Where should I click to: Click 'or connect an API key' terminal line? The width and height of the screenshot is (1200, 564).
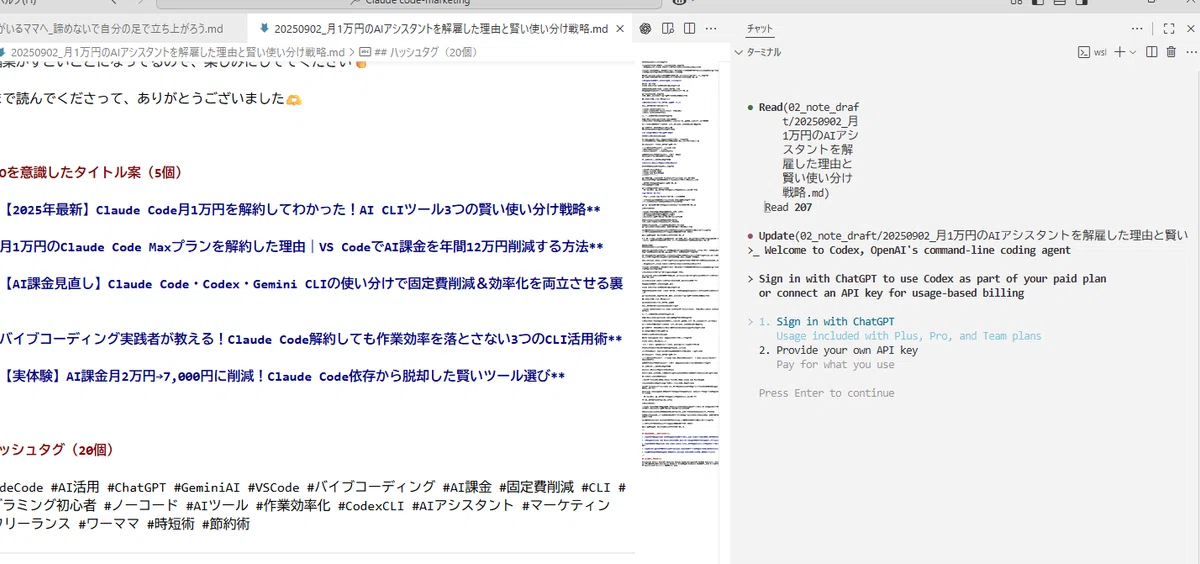[x=891, y=293]
